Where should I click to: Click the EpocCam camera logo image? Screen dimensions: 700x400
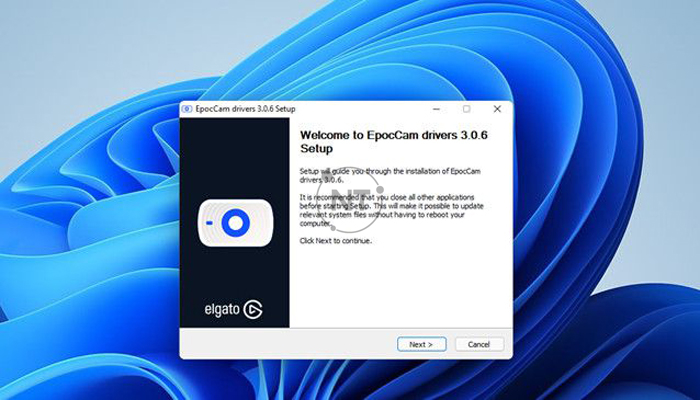(235, 223)
